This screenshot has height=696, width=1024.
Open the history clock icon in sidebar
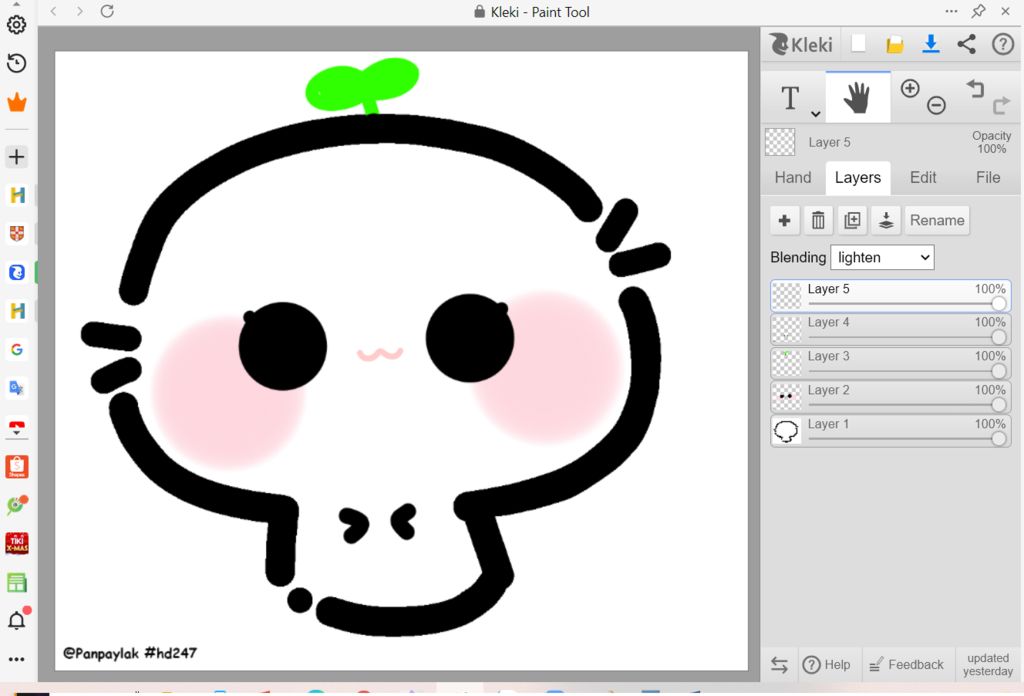[16, 63]
